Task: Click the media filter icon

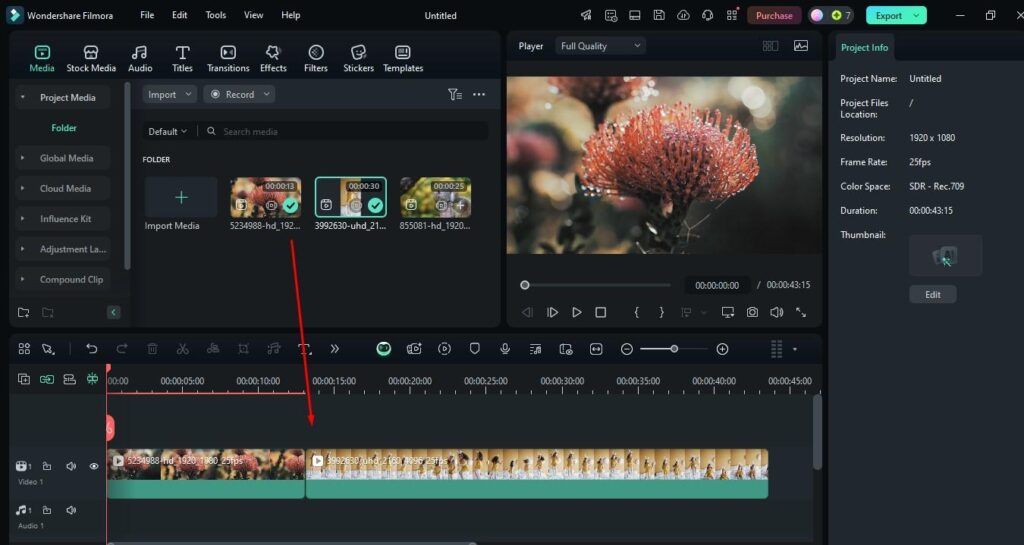Action: (x=455, y=95)
